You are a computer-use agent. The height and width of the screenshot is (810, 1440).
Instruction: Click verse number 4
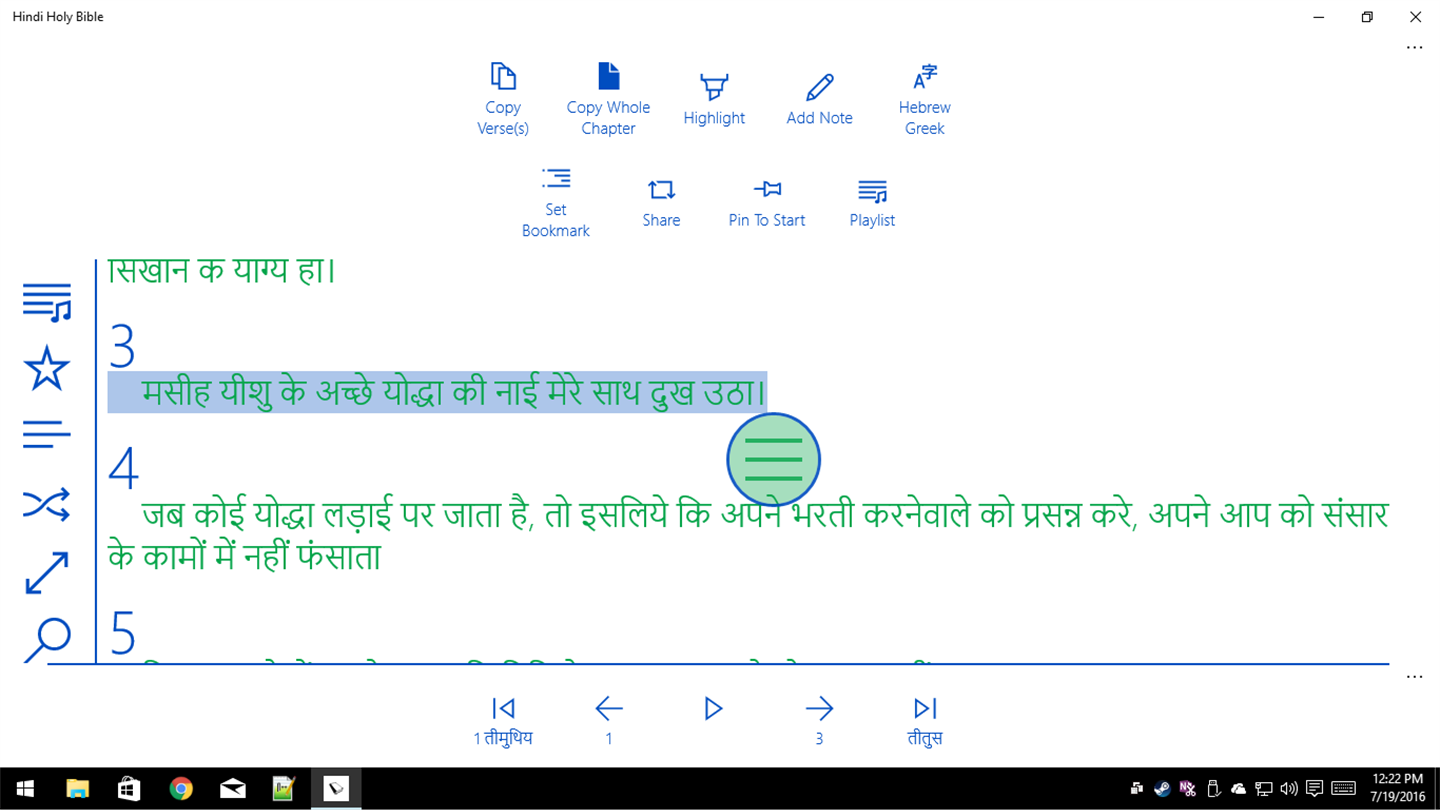[x=123, y=468]
